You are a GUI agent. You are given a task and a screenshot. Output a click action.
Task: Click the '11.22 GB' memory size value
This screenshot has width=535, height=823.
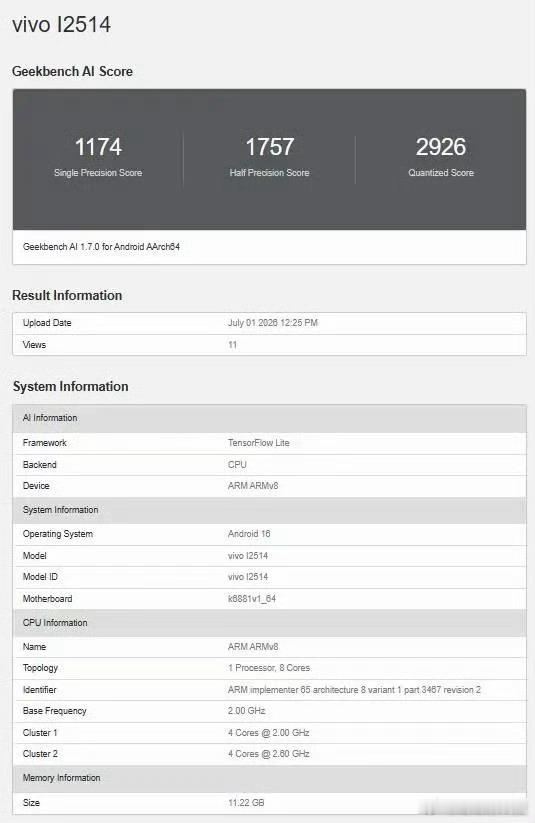pos(246,803)
